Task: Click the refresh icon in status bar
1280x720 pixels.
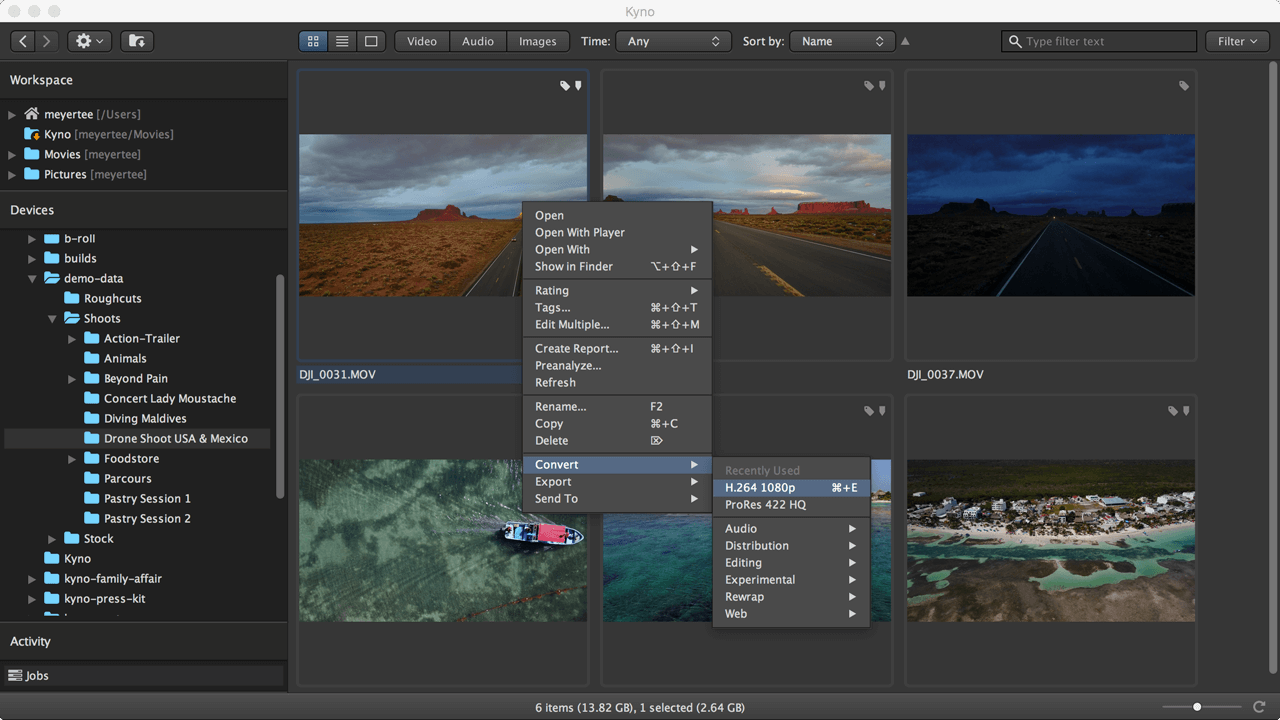Action: [1259, 707]
